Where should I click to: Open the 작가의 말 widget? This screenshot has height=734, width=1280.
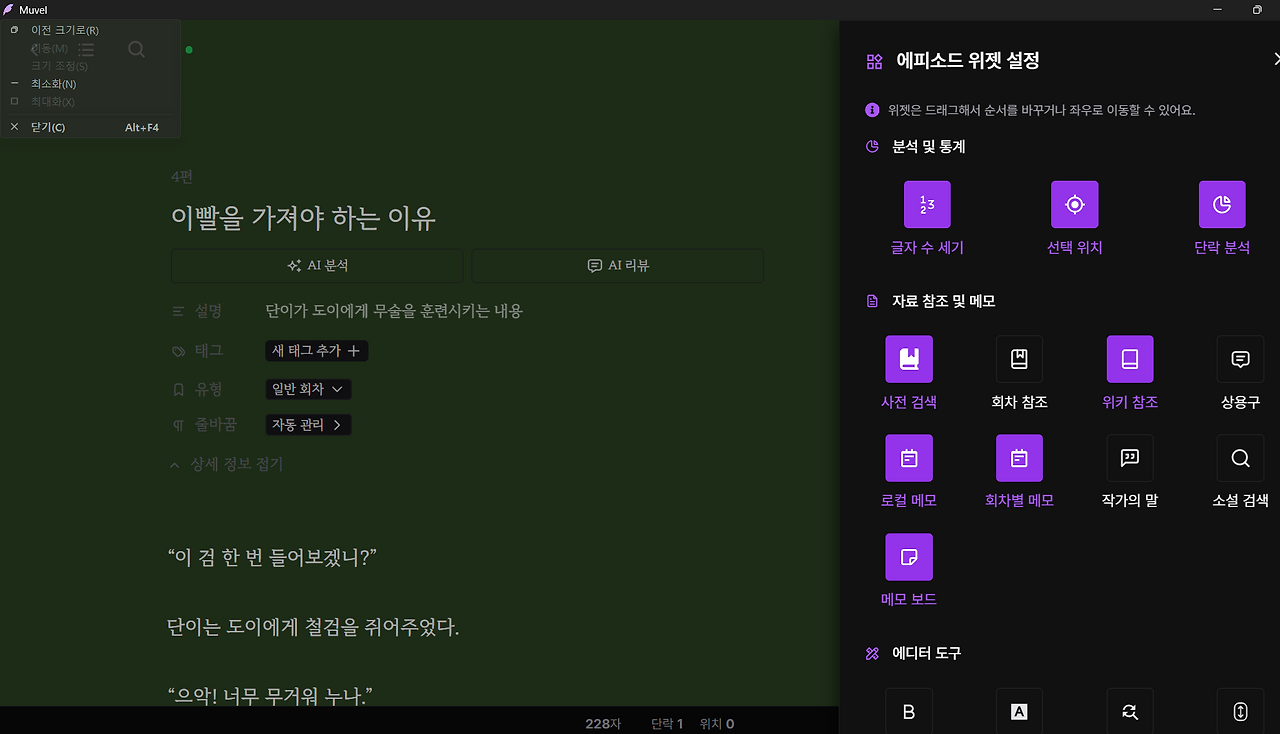pos(1129,457)
